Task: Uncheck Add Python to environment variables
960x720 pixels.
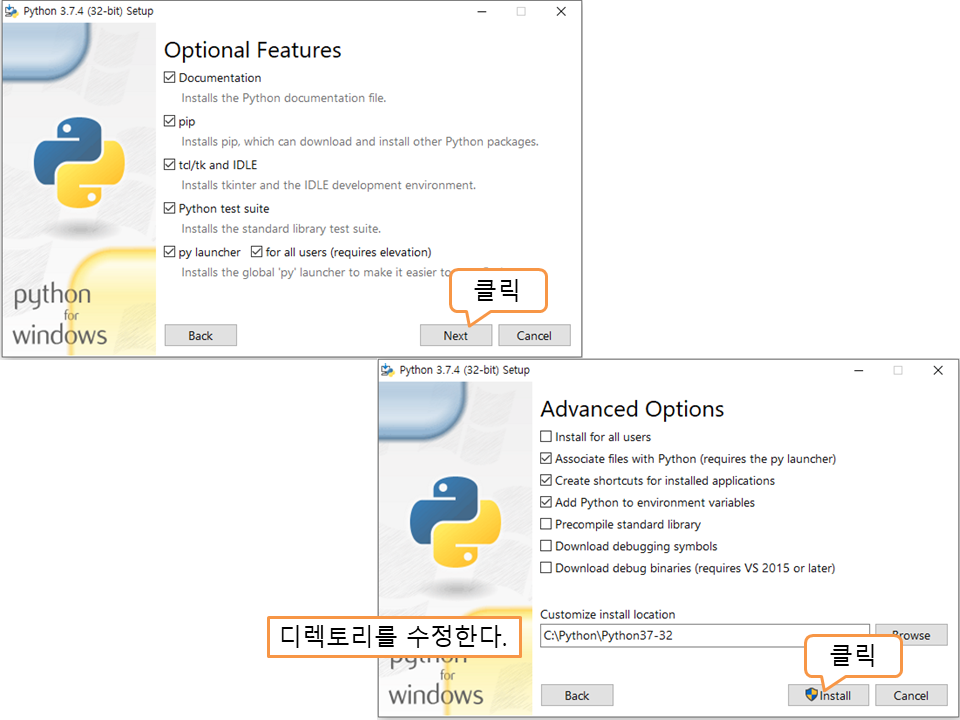Action: click(x=546, y=503)
